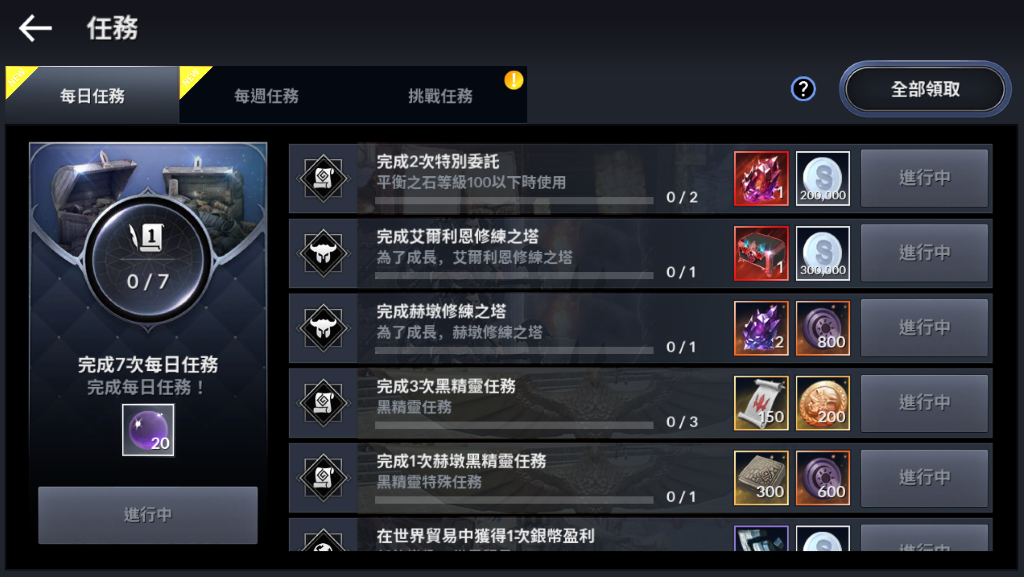Click 進行中 button under 完成7次每日任務
Image resolution: width=1024 pixels, height=577 pixels.
(x=148, y=515)
